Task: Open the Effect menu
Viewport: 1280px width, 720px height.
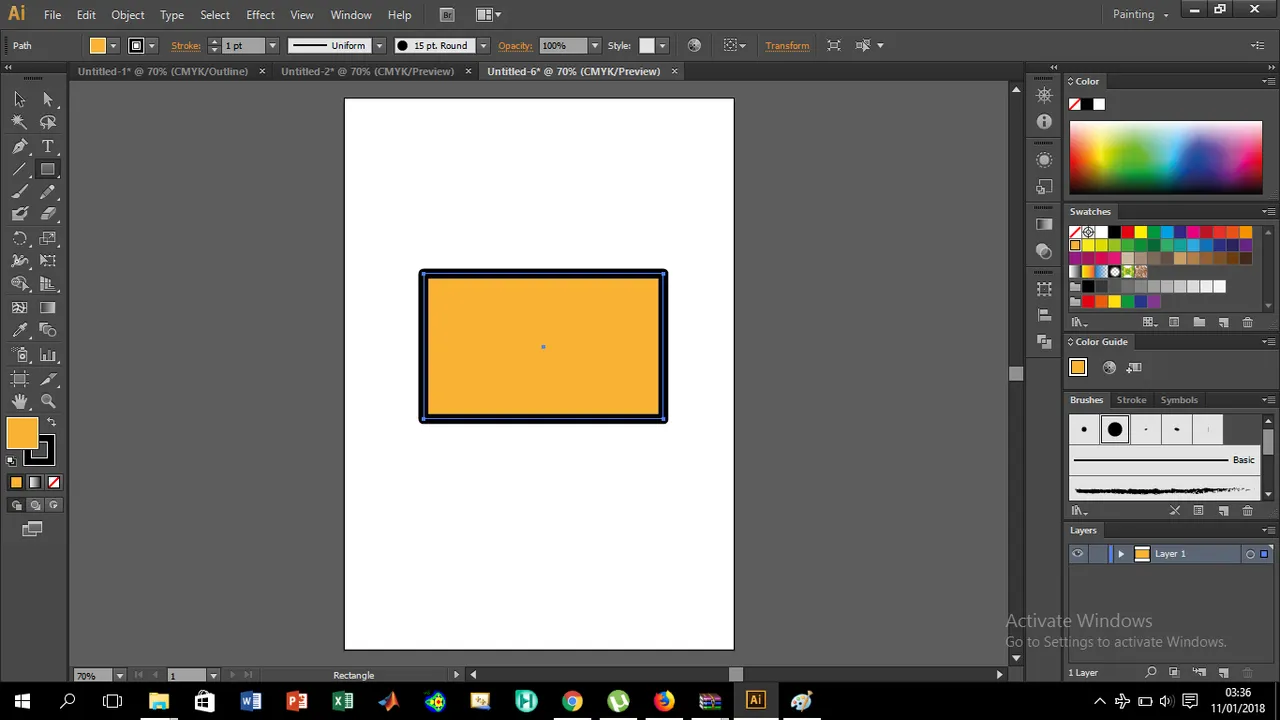Action: 260,15
